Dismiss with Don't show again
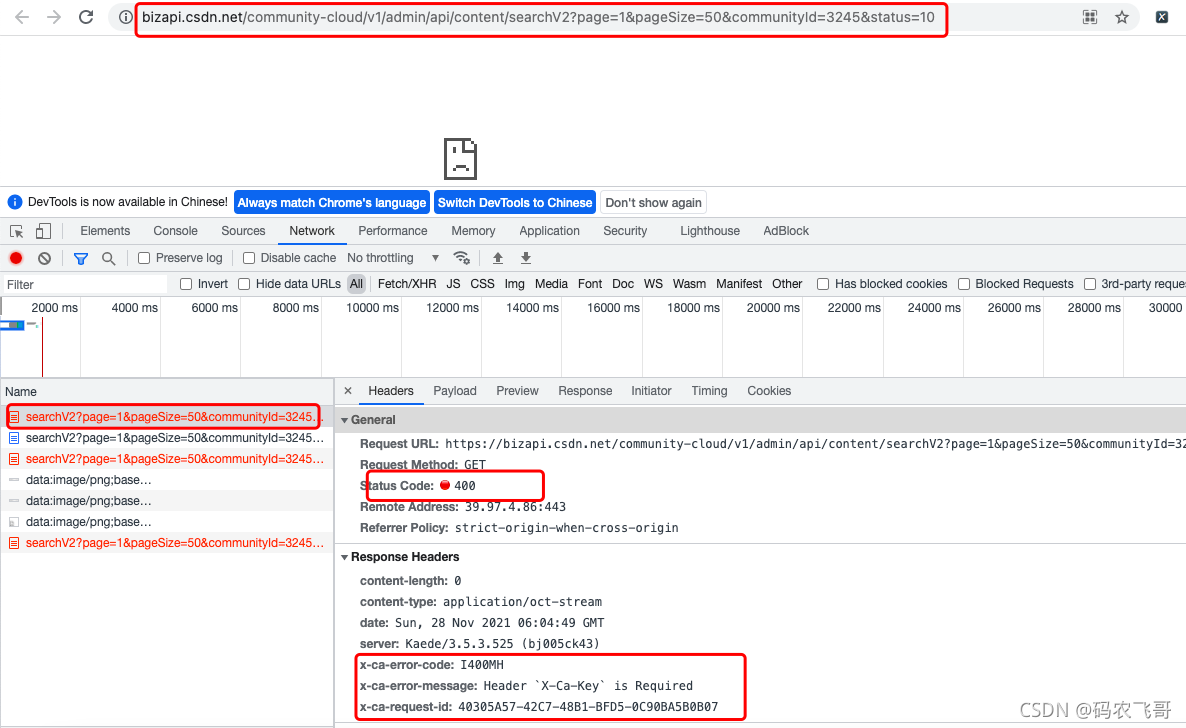Screen dimensions: 1186x728 [654, 203]
